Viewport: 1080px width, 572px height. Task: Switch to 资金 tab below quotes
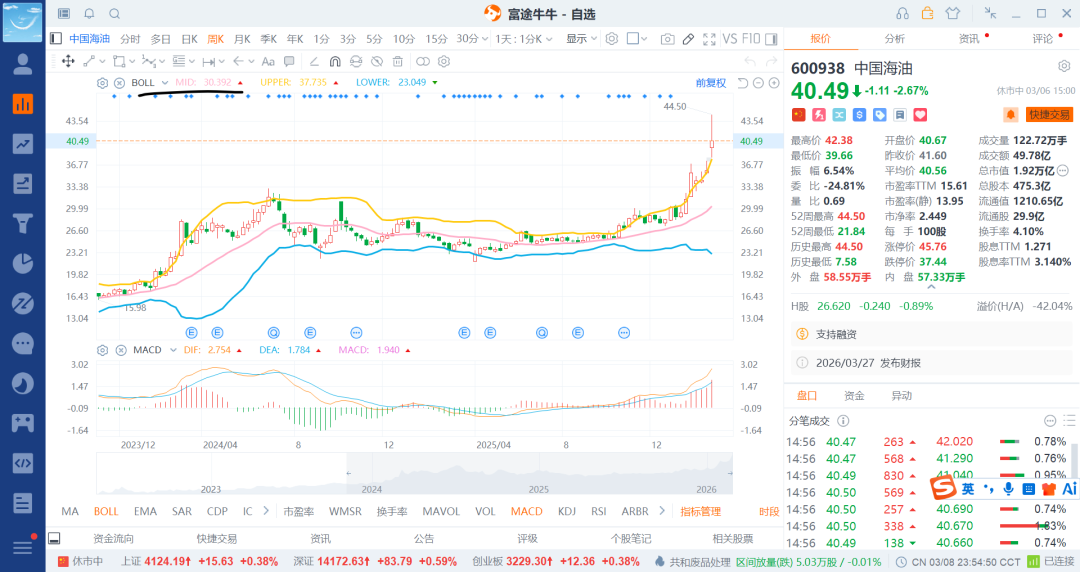tap(854, 396)
